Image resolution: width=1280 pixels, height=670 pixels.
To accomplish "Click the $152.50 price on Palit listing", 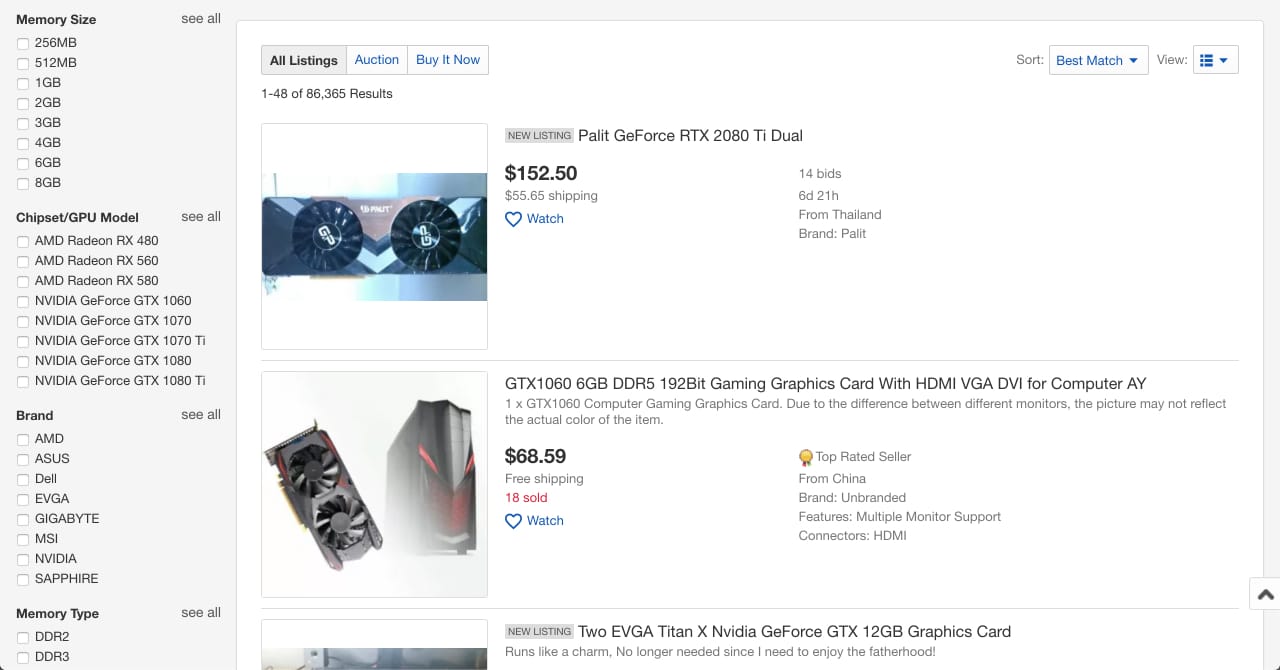I will pos(541,173).
